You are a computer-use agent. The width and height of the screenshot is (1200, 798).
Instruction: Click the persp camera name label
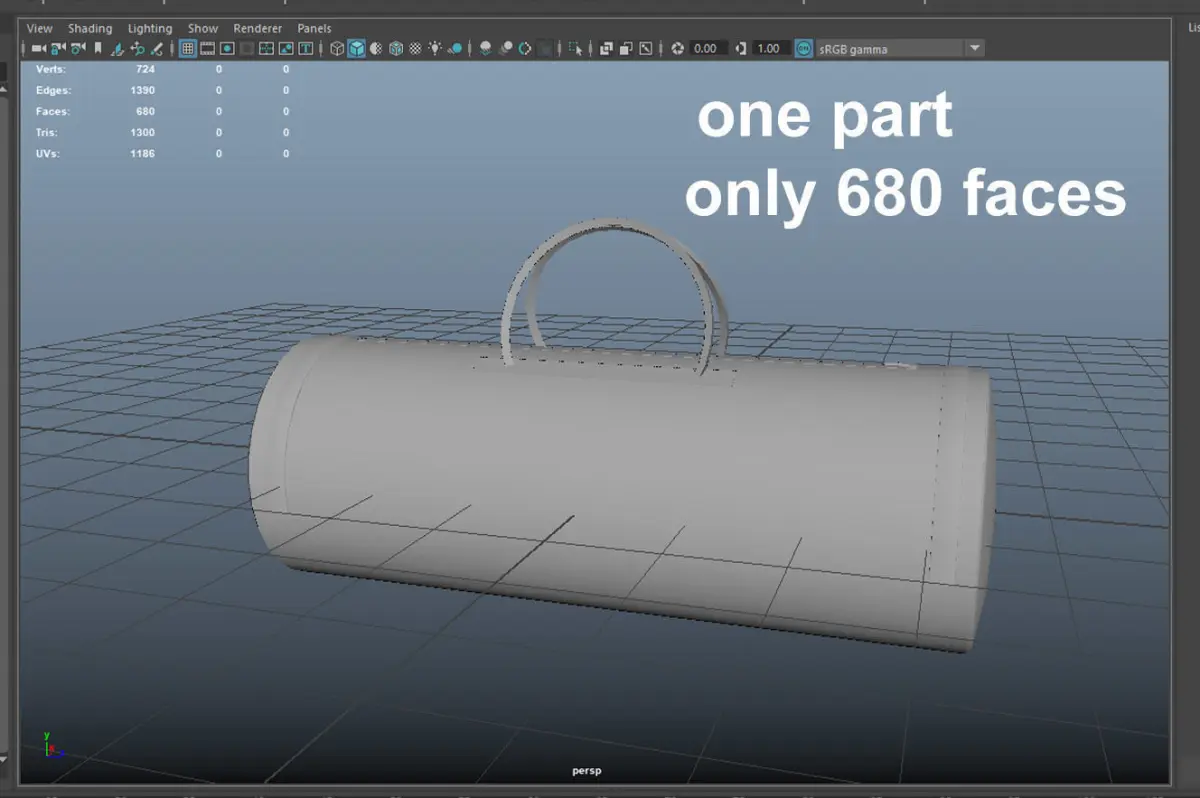point(586,771)
